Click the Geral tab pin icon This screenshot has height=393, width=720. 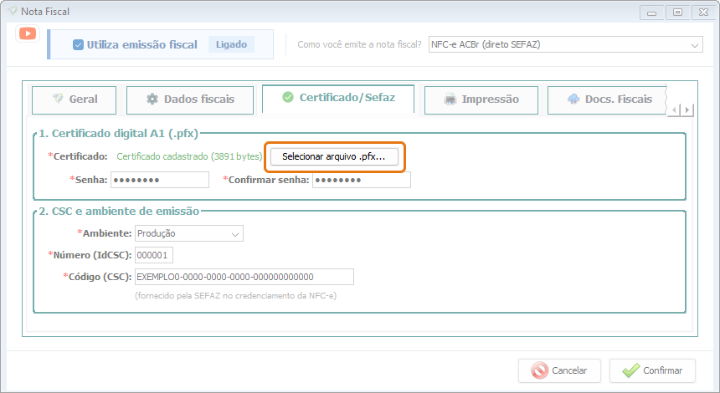[x=58, y=98]
